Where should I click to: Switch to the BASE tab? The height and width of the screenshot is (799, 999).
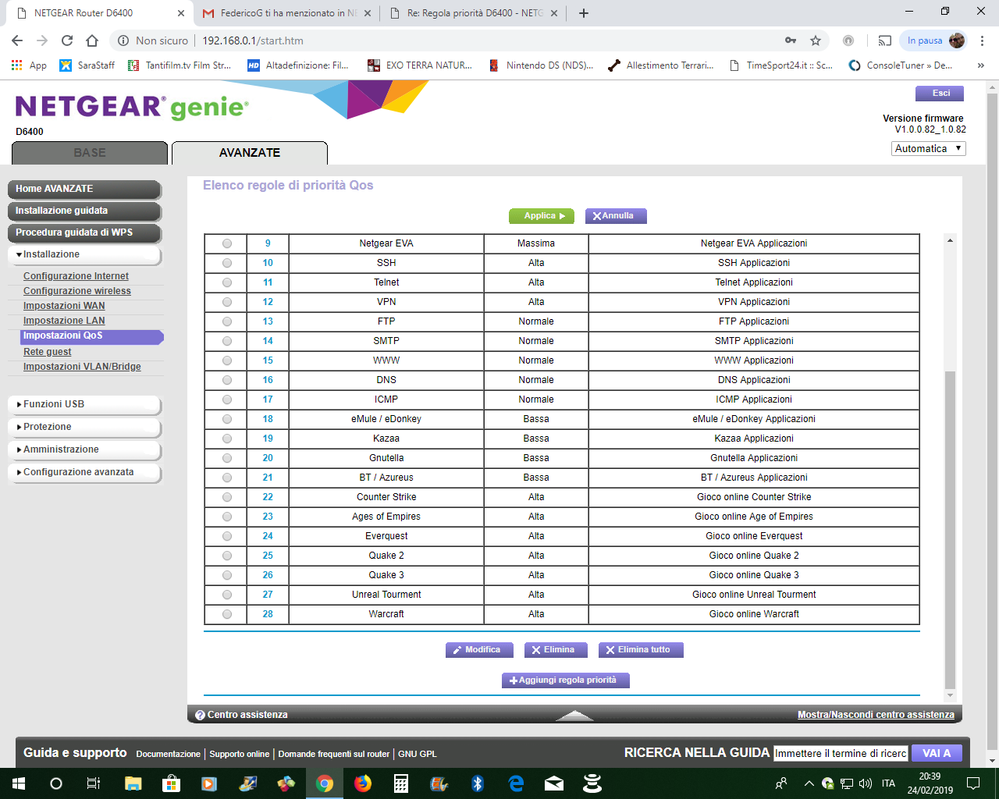click(x=90, y=153)
